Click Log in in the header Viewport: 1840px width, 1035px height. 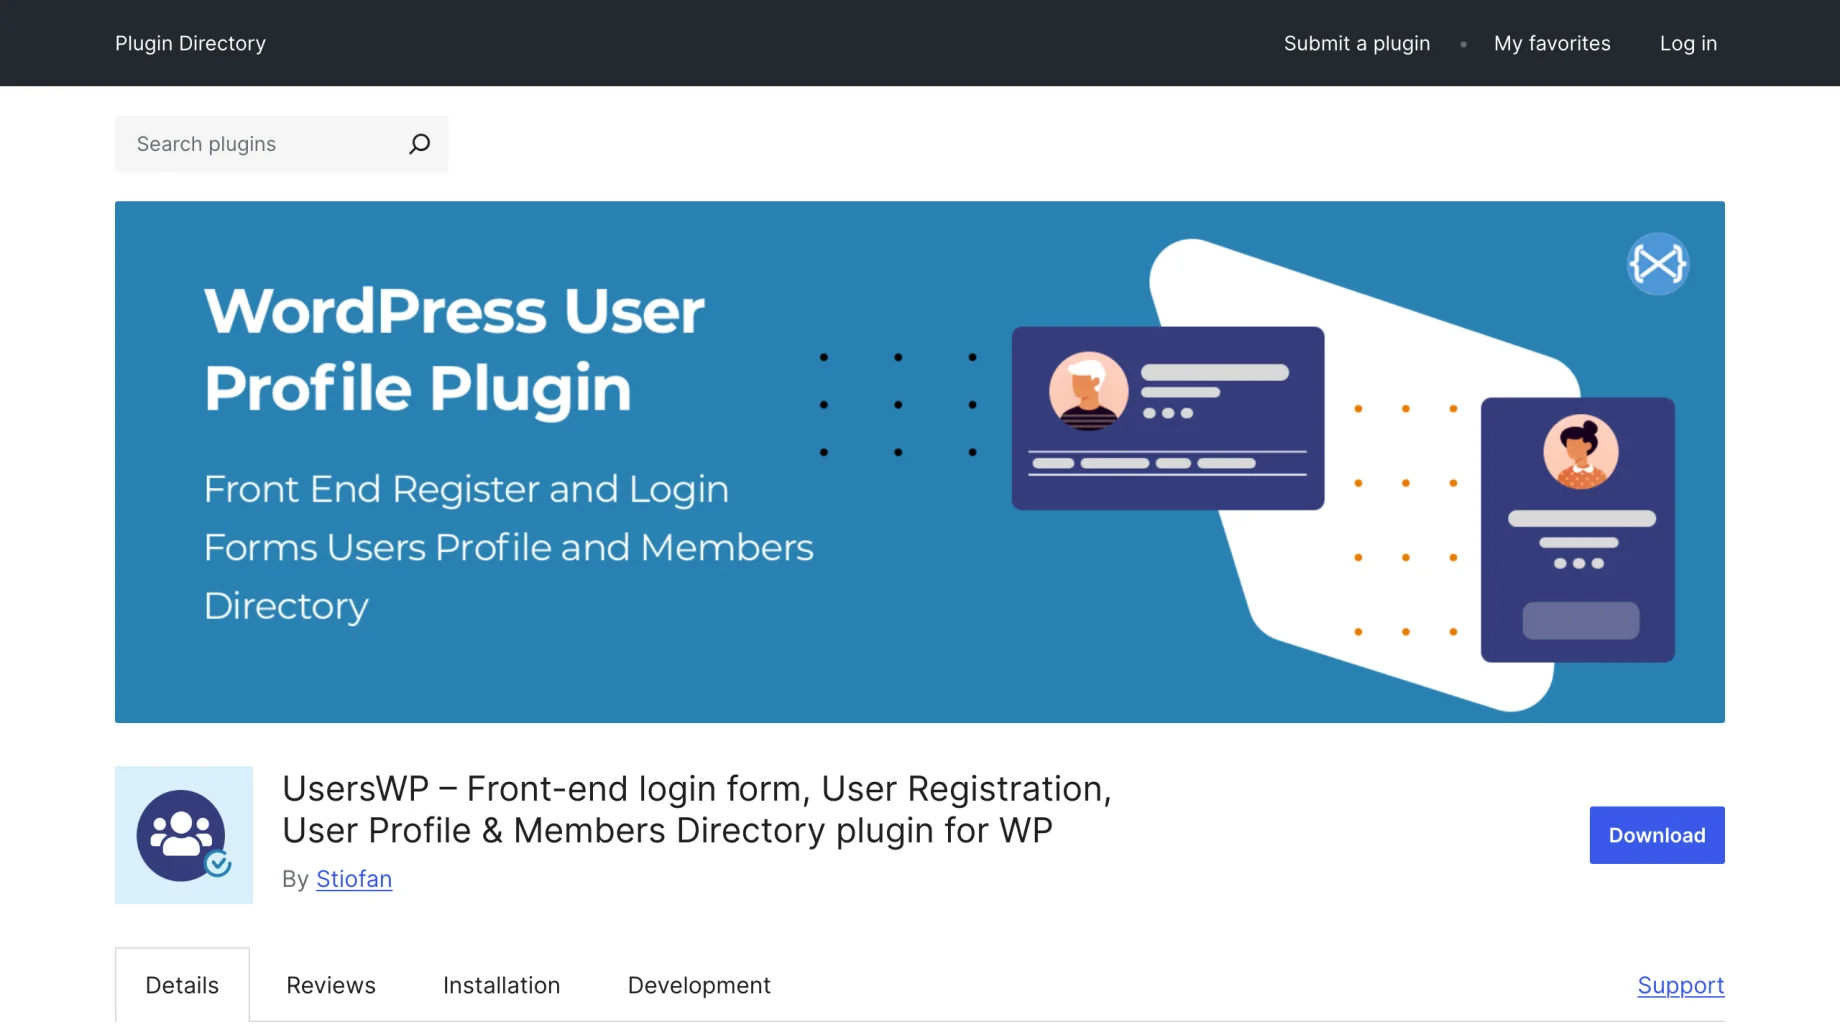1688,43
